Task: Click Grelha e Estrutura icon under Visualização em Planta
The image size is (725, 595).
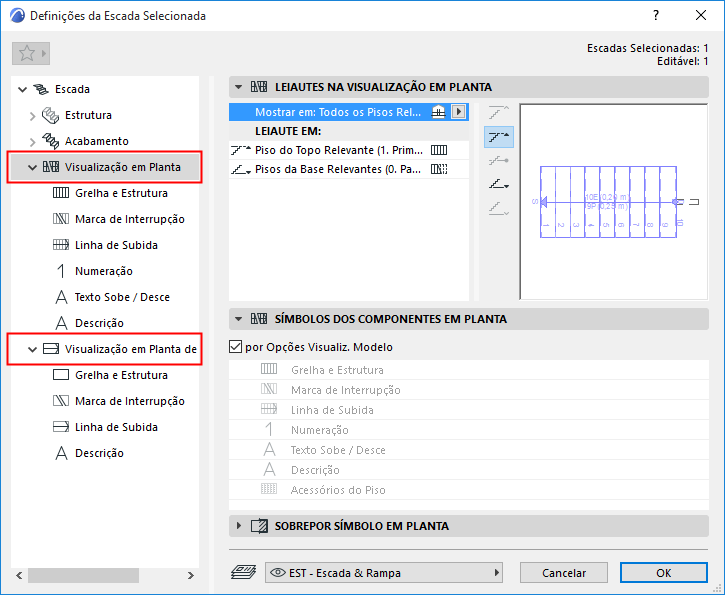Action: tap(61, 193)
